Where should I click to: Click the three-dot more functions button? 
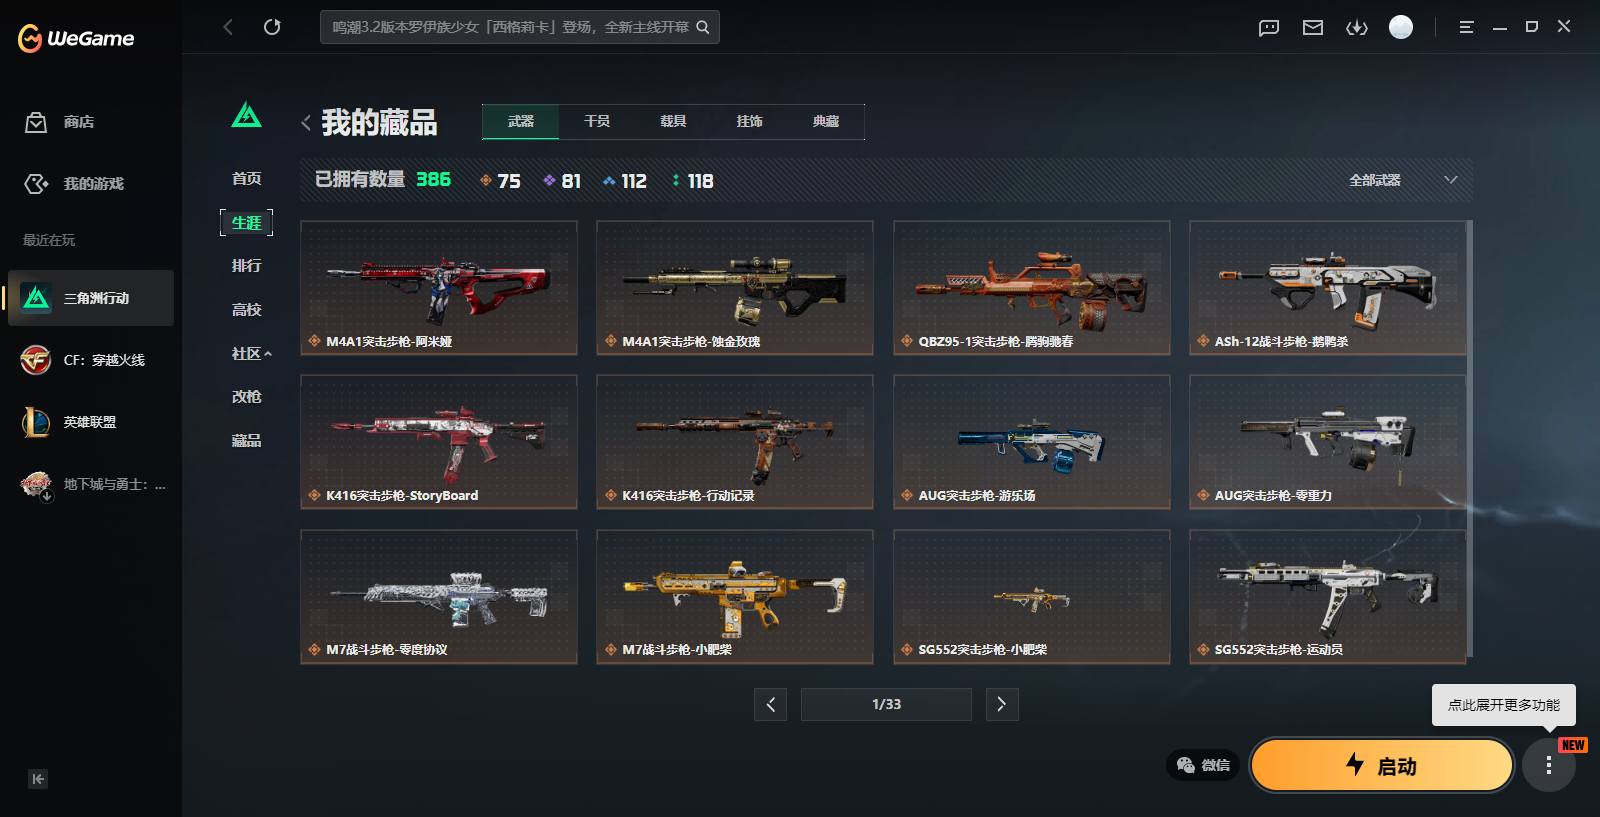pos(1548,766)
